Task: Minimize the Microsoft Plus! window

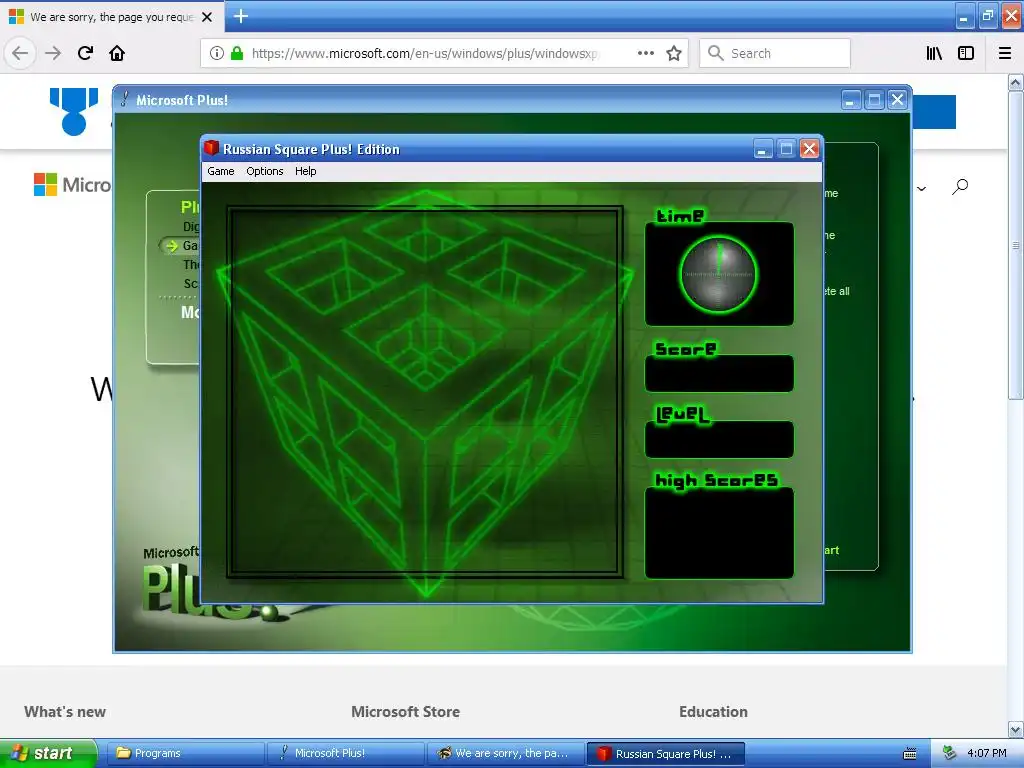Action: click(850, 100)
